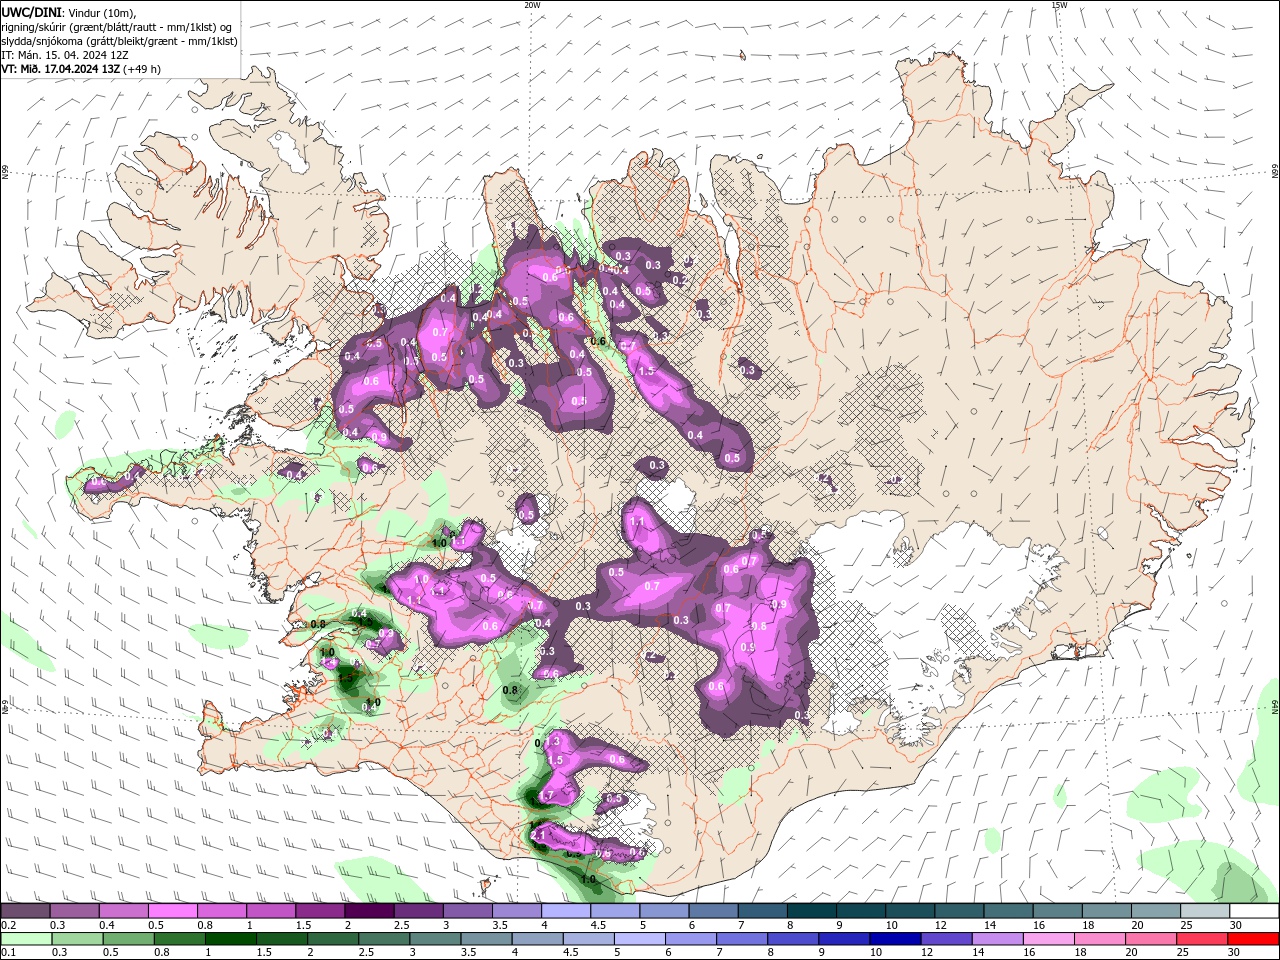The width and height of the screenshot is (1280, 960).
Task: Click the pale gray 25 swatch on upper scale
Action: (x=1205, y=911)
